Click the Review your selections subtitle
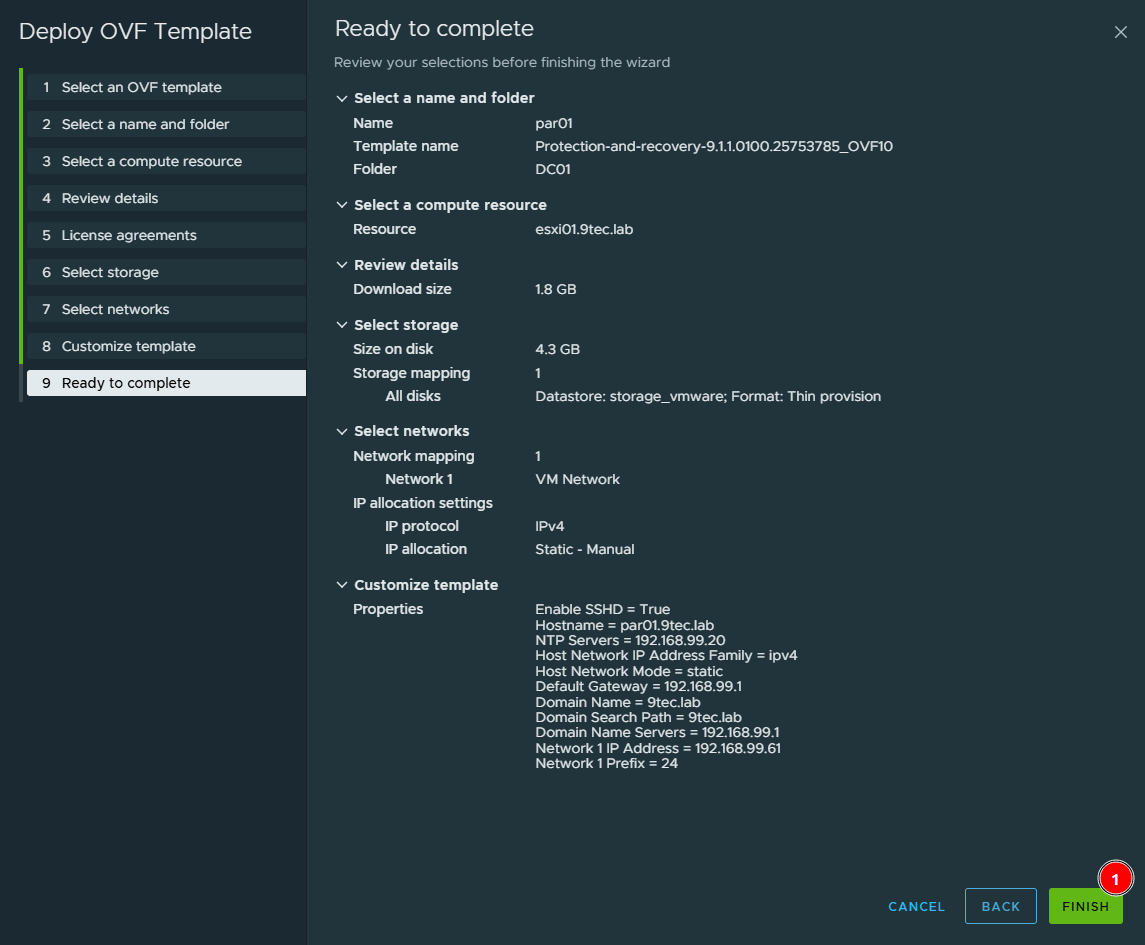The image size is (1145, 945). [502, 63]
